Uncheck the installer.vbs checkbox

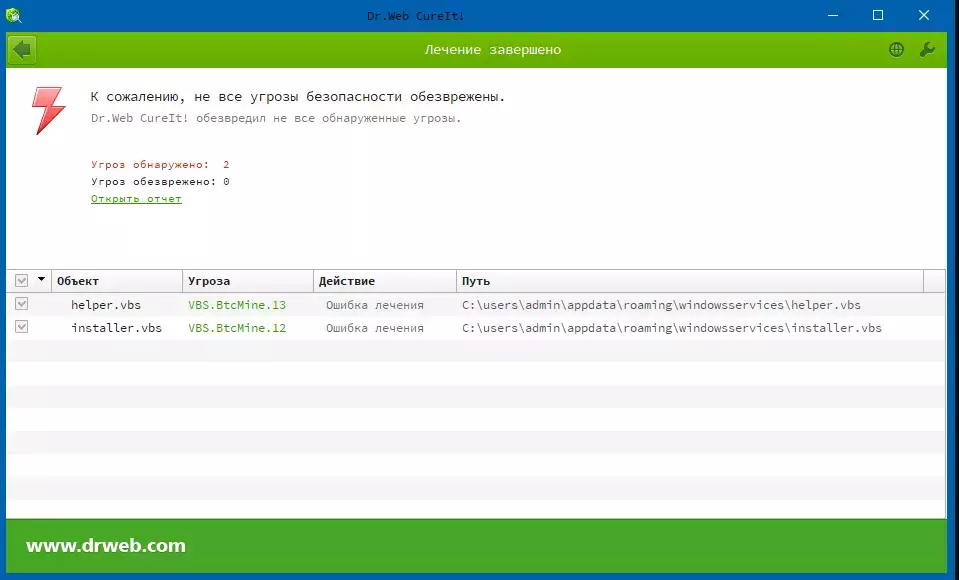point(21,327)
